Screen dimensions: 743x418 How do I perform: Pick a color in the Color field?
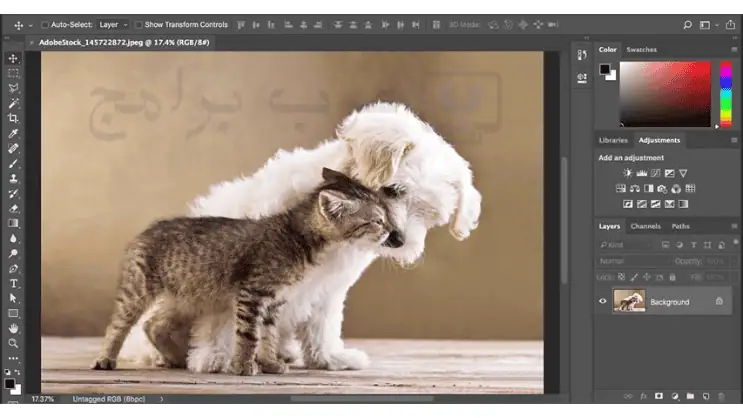665,94
